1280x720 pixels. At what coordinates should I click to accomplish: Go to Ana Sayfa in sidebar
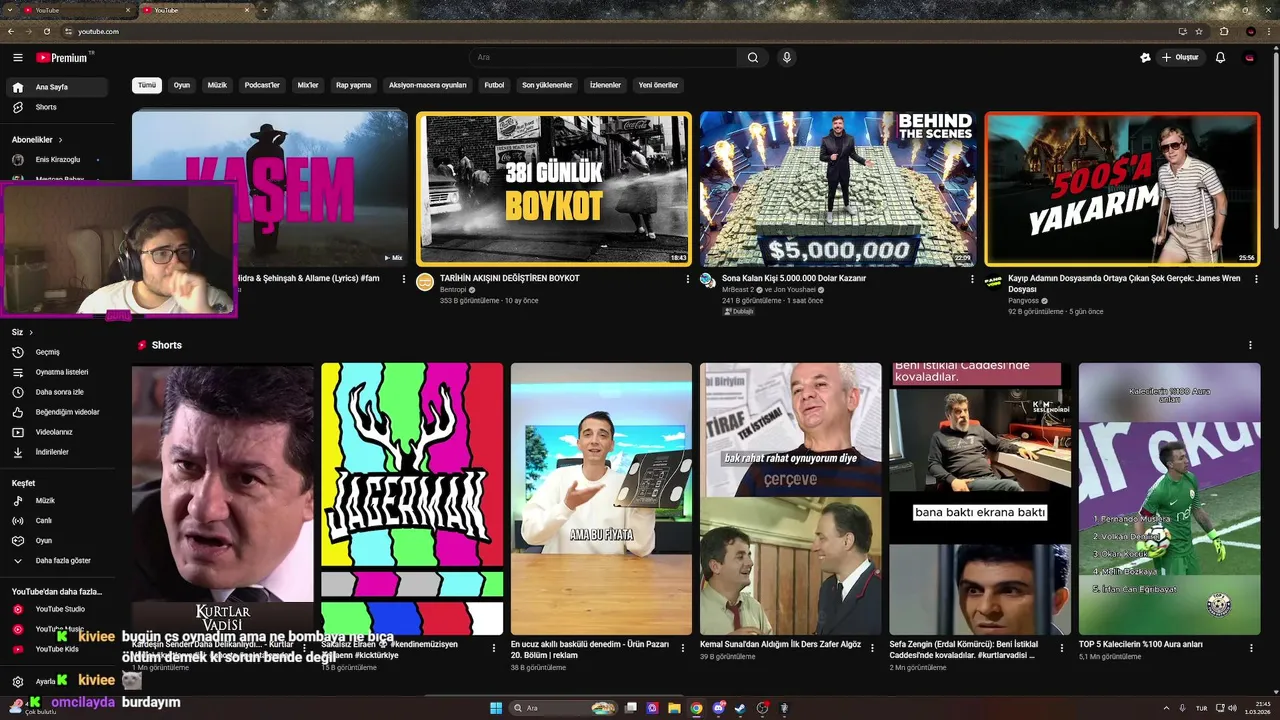tap(58, 87)
